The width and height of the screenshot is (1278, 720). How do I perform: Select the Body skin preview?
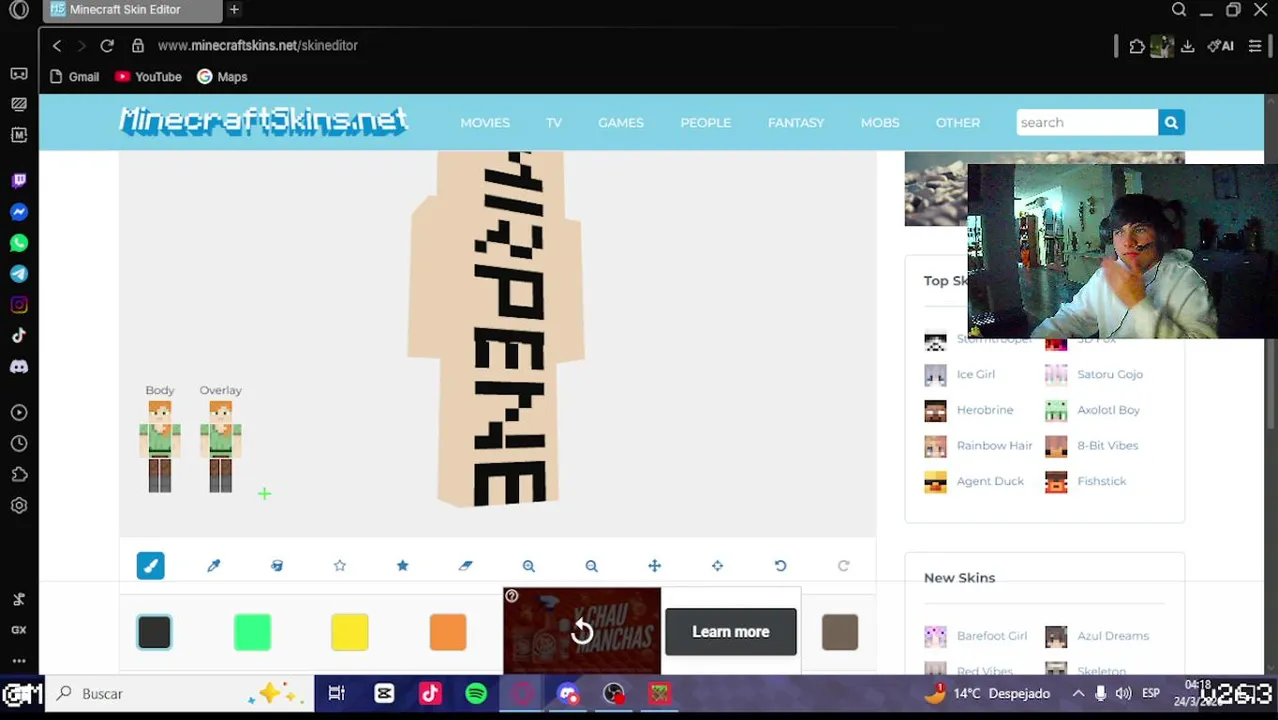160,446
